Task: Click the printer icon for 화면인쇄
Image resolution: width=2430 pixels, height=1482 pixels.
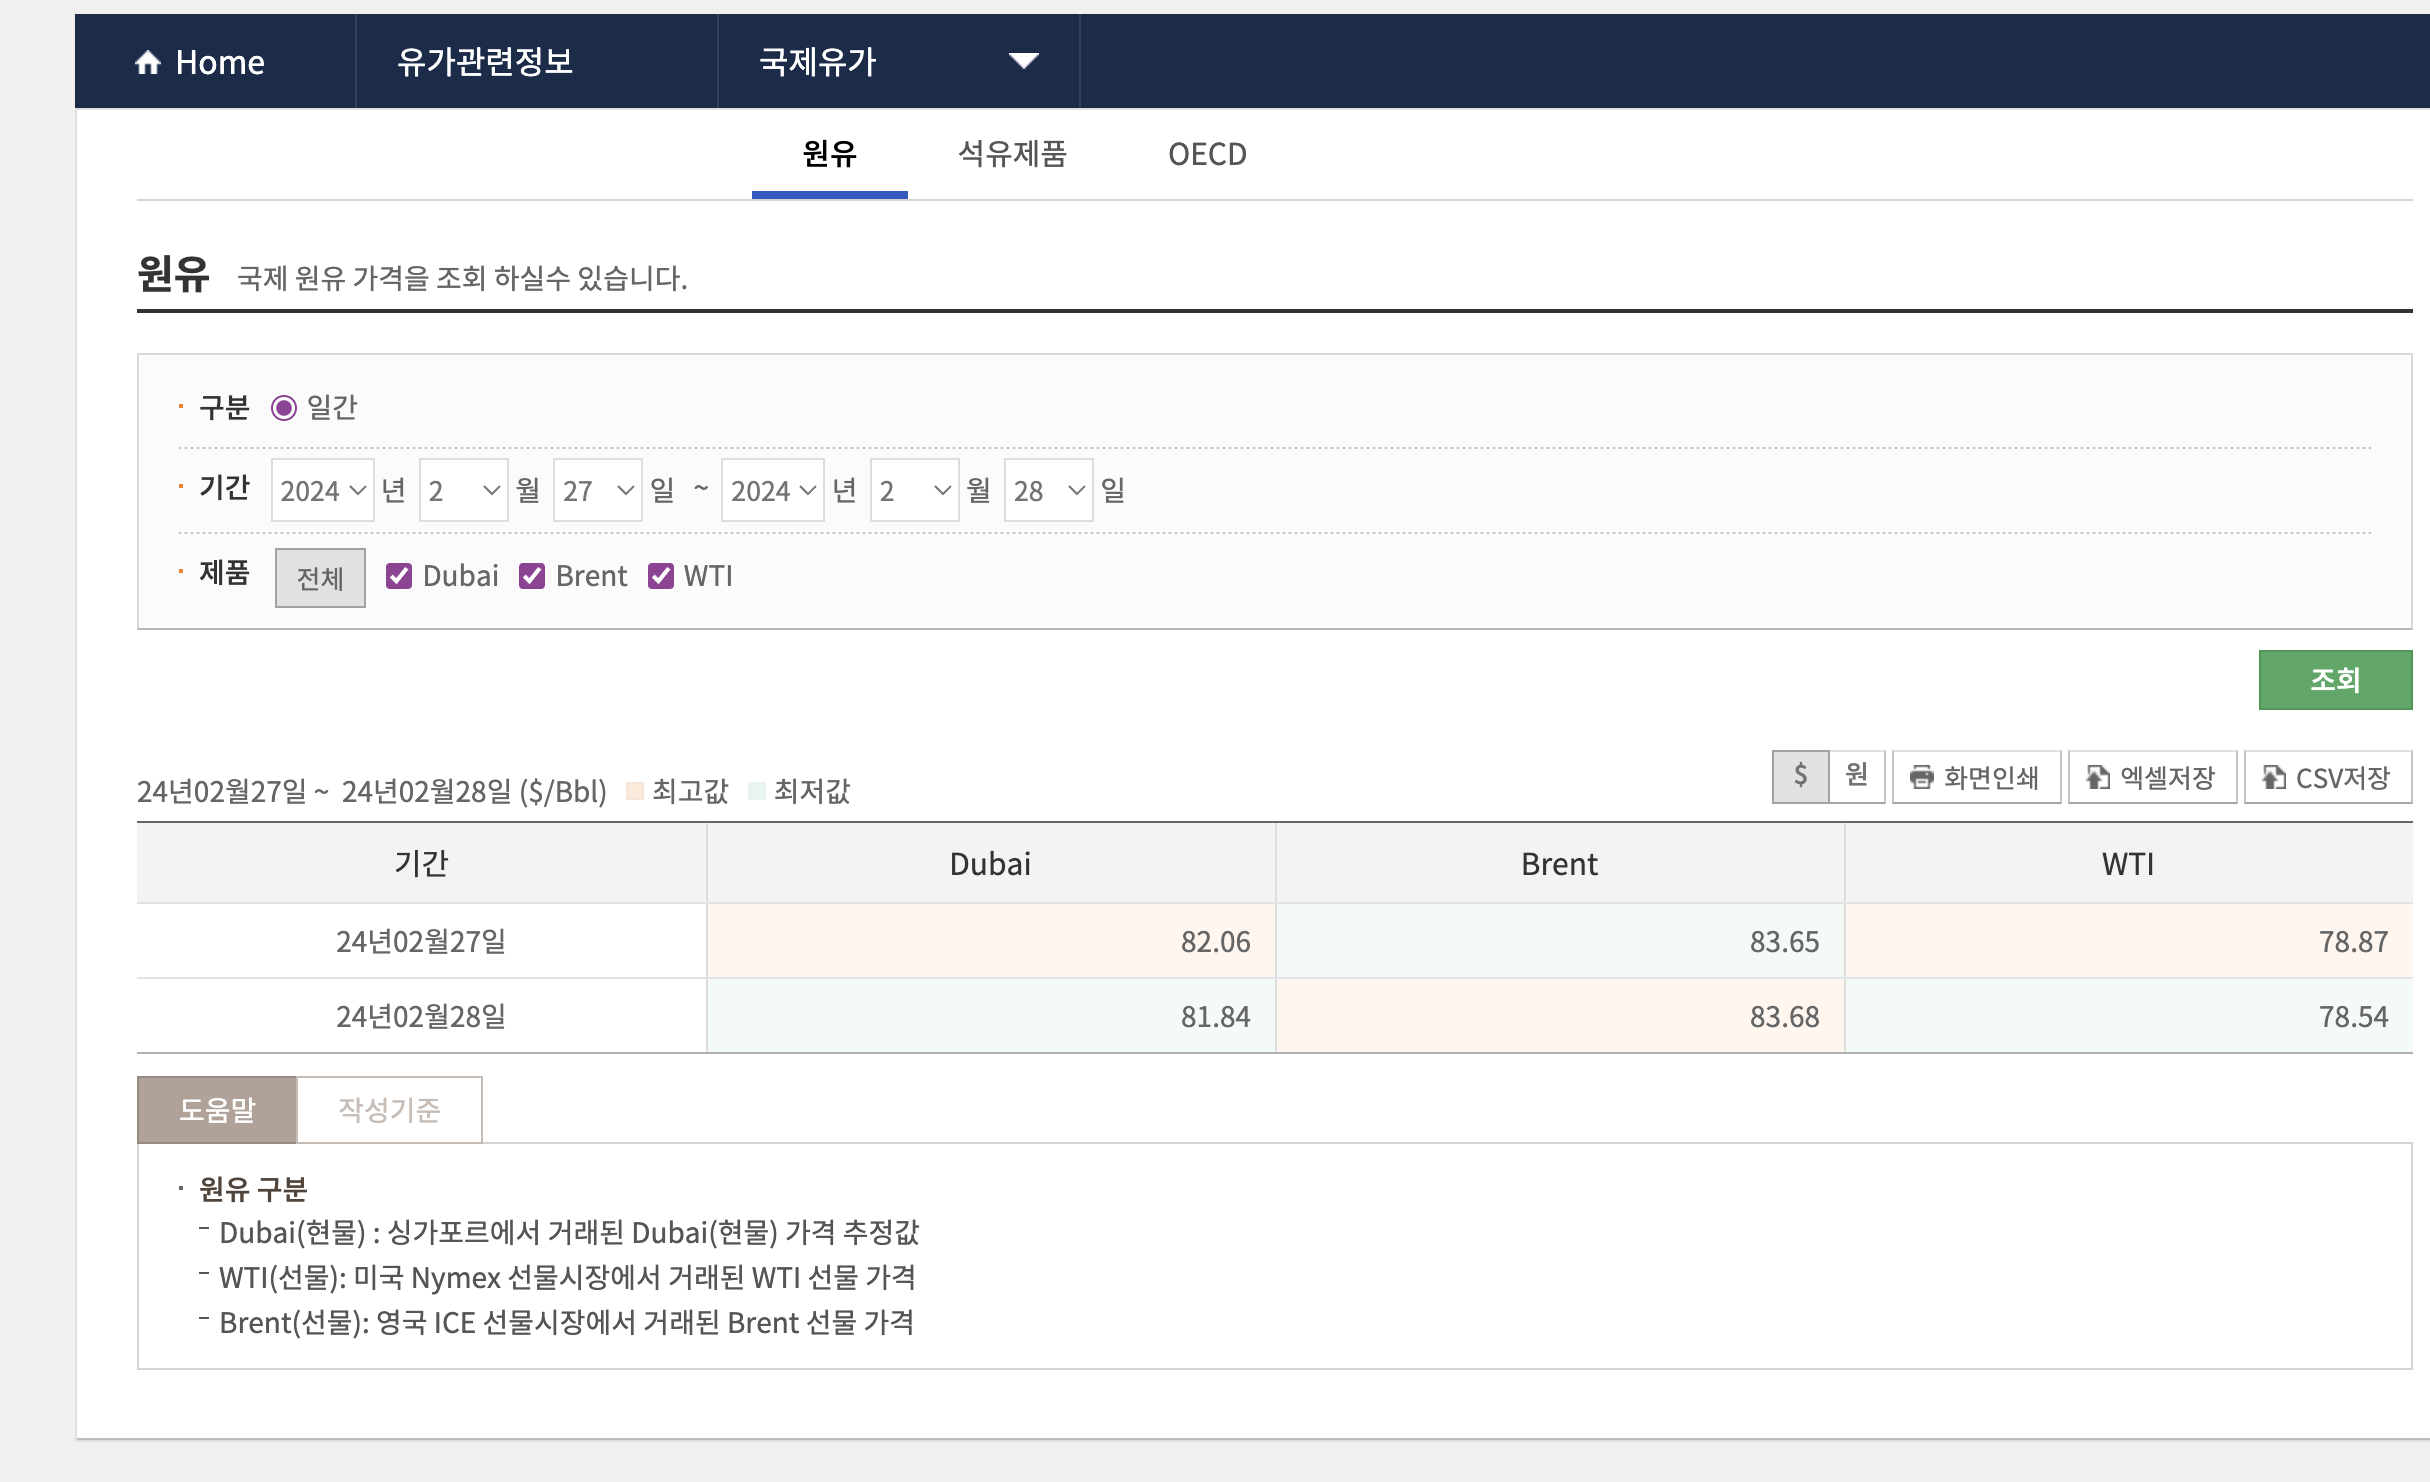Action: [1921, 777]
